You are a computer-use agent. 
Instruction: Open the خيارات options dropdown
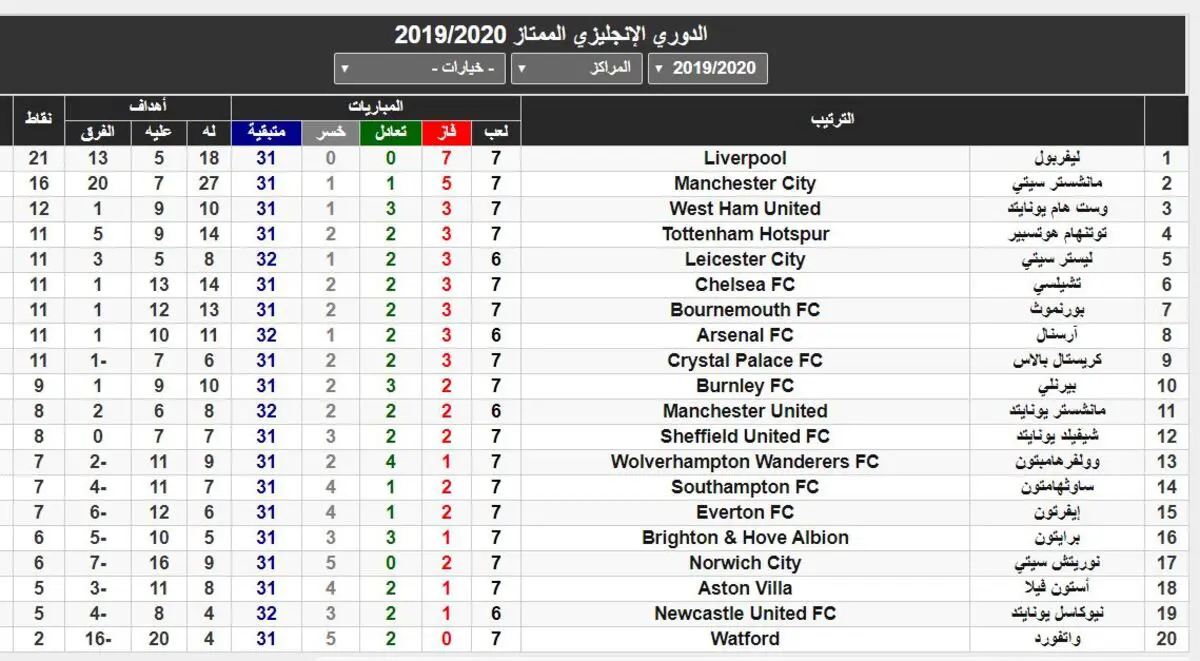(x=421, y=68)
